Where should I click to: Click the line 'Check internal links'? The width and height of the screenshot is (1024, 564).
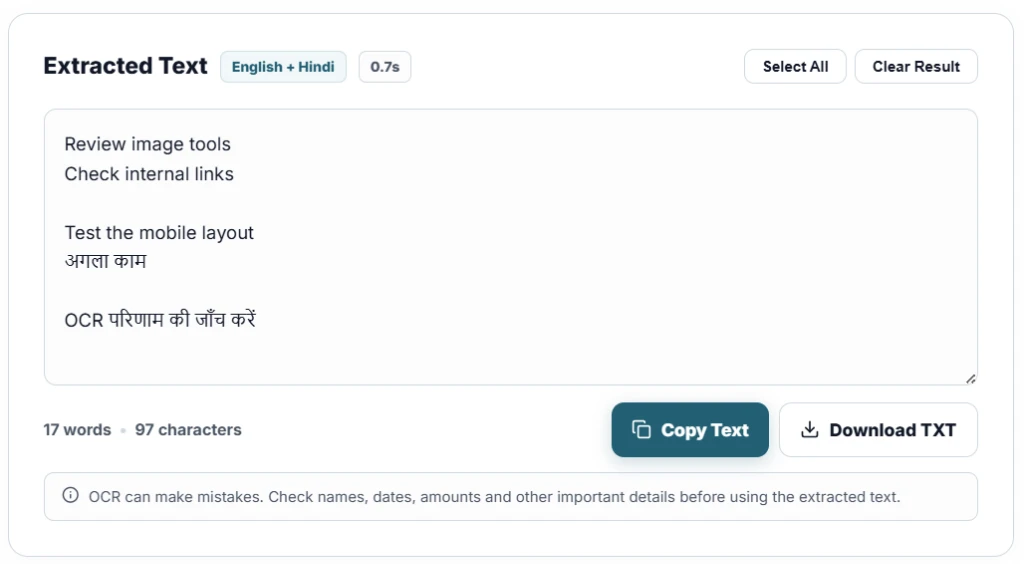tap(149, 174)
